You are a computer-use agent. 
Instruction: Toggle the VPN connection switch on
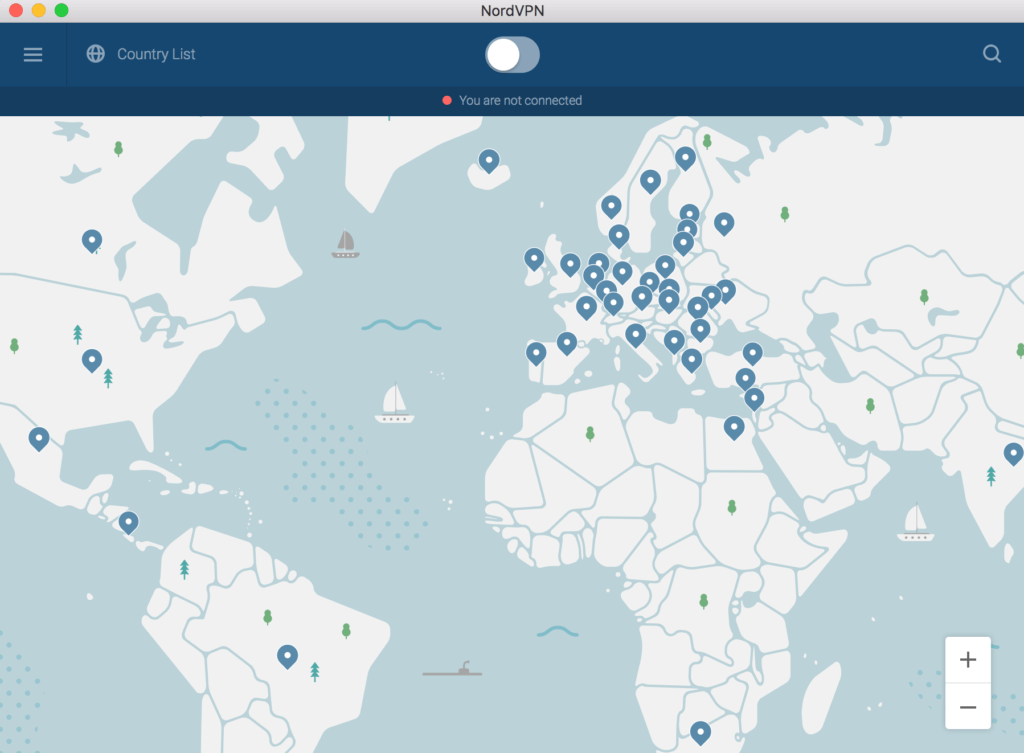coord(513,55)
